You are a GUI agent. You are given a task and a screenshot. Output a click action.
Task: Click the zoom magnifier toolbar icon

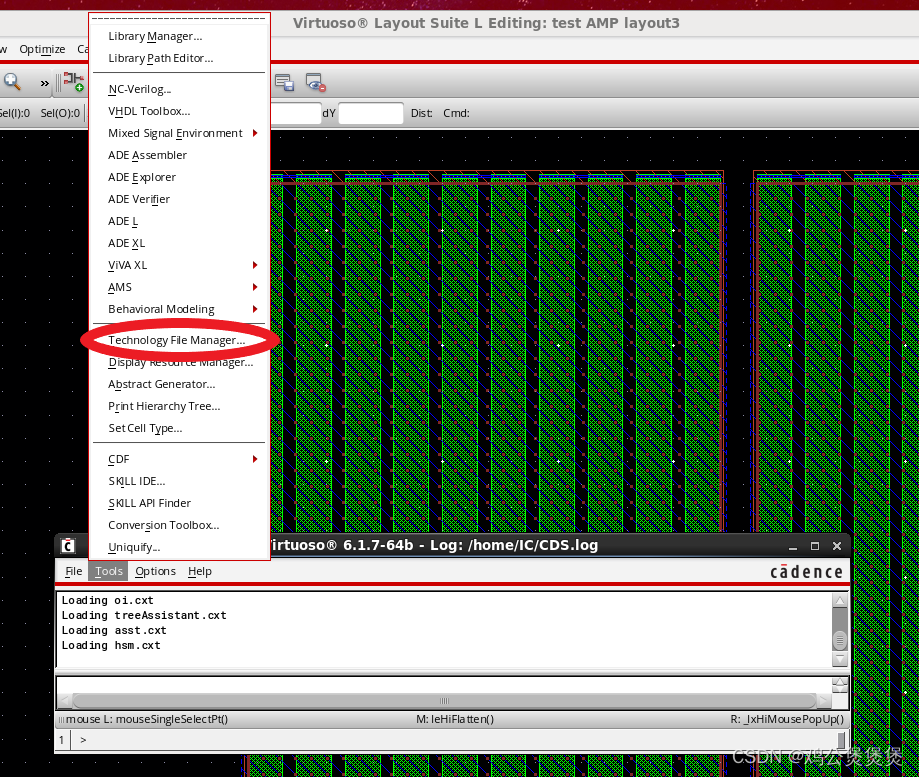click(12, 82)
